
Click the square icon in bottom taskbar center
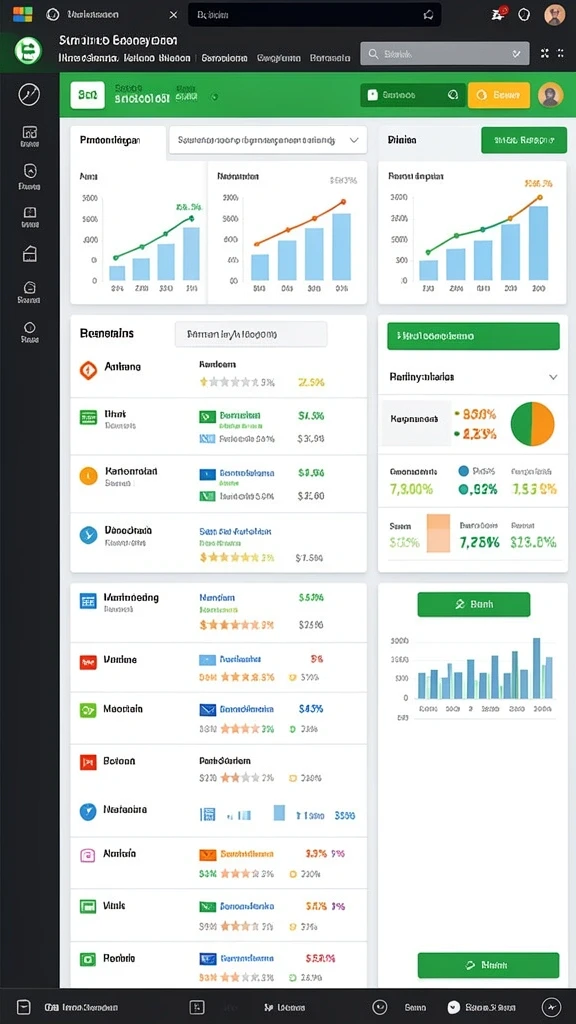(x=197, y=1007)
